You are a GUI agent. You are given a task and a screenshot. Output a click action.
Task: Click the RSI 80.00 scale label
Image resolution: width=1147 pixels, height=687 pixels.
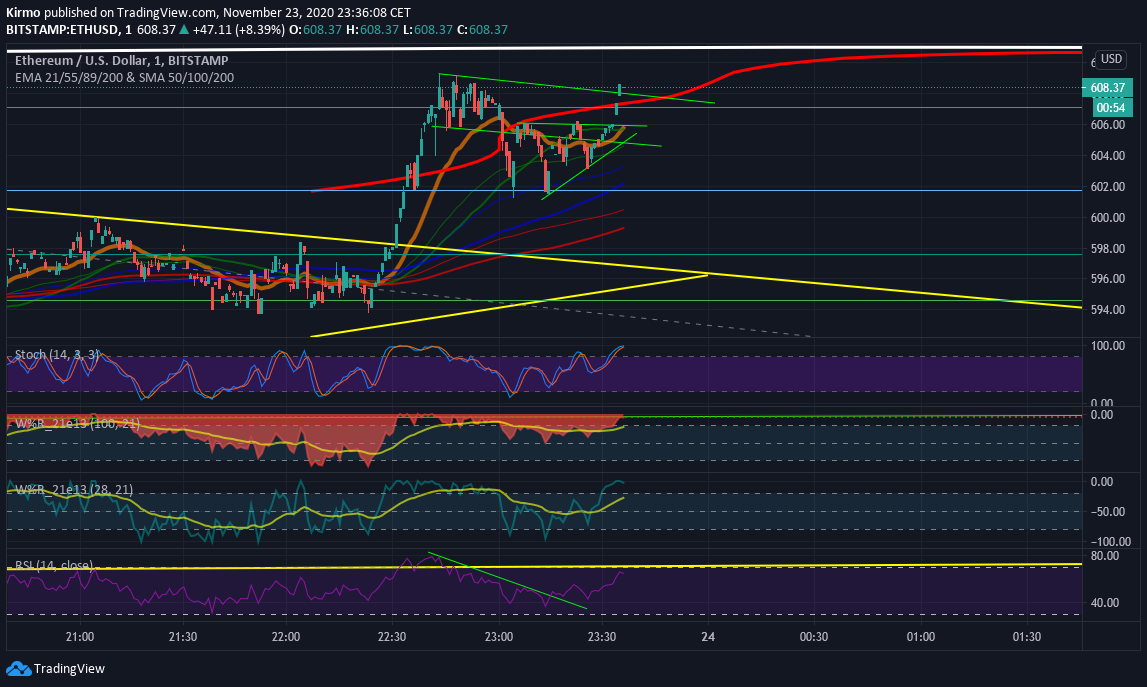coord(1105,556)
